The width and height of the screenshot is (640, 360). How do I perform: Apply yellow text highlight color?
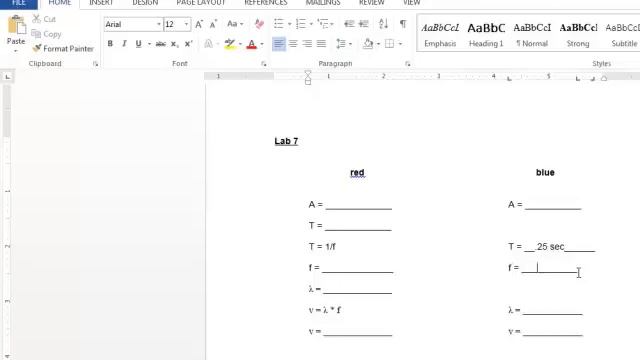(x=230, y=44)
